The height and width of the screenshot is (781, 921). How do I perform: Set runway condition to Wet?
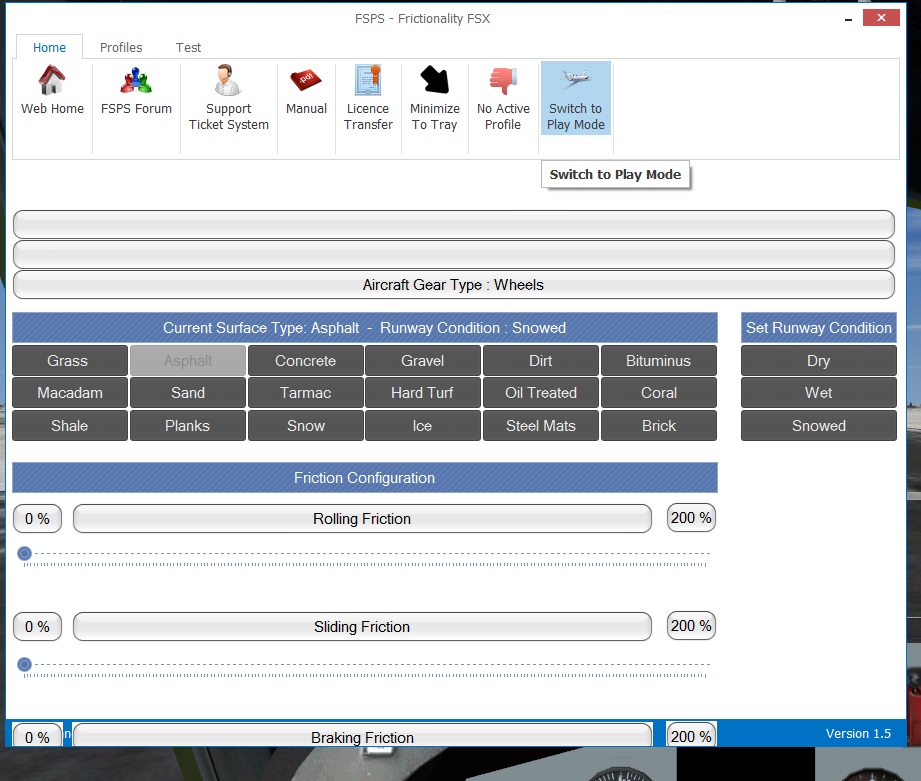coord(819,393)
